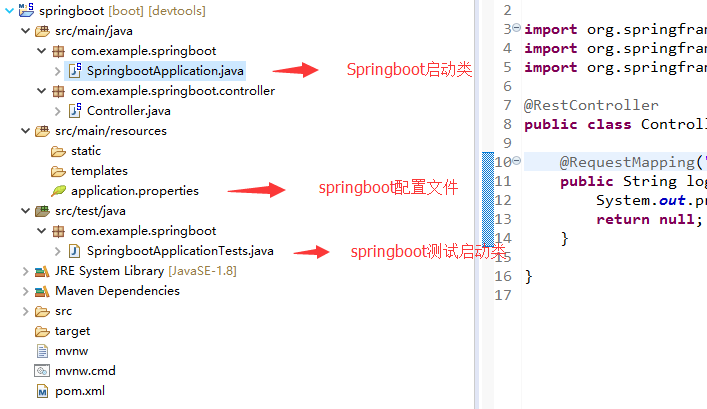Collapse com.example.springboot package under src/main/java
Screen dimensions: 707x409
click(x=41, y=51)
